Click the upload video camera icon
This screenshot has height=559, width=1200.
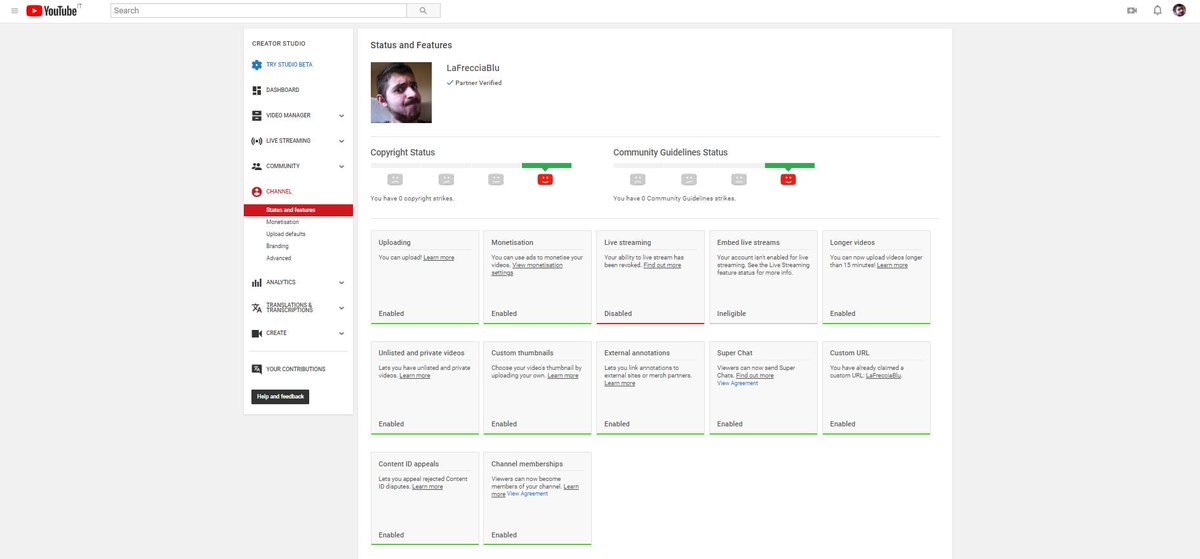pyautogui.click(x=1132, y=10)
